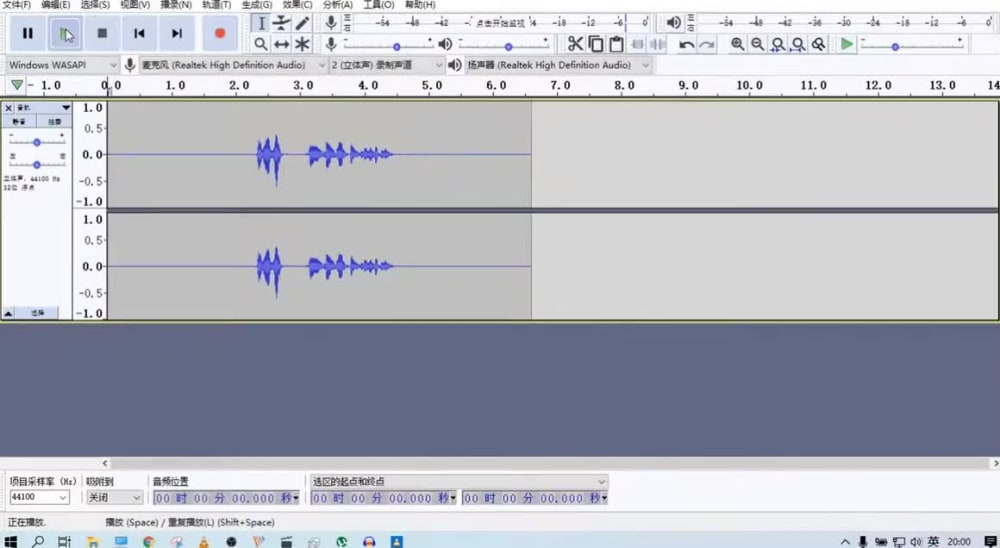This screenshot has width=1000, height=548.
Task: Zoom out with the minus magnifier
Action: 758,44
